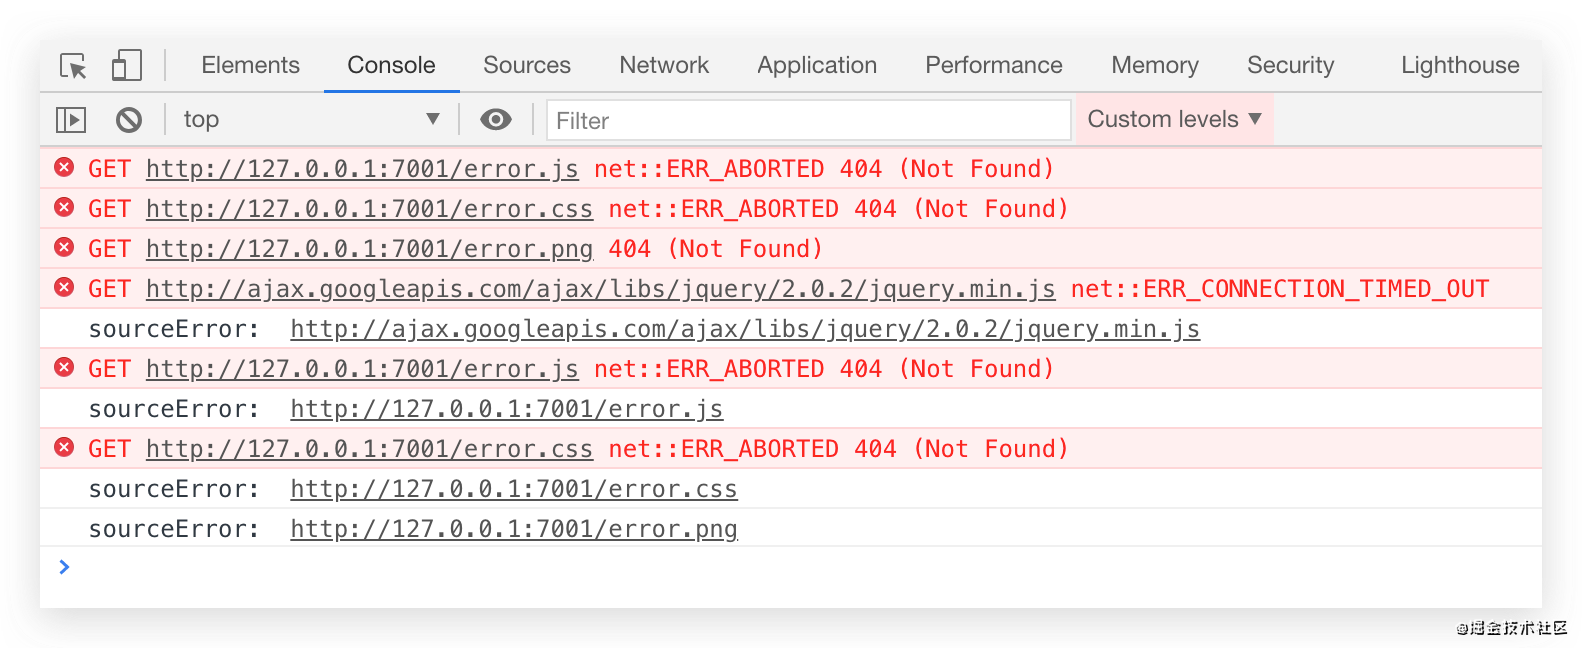The image size is (1582, 648).
Task: Toggle the device toolbar icon
Action: (x=126, y=66)
